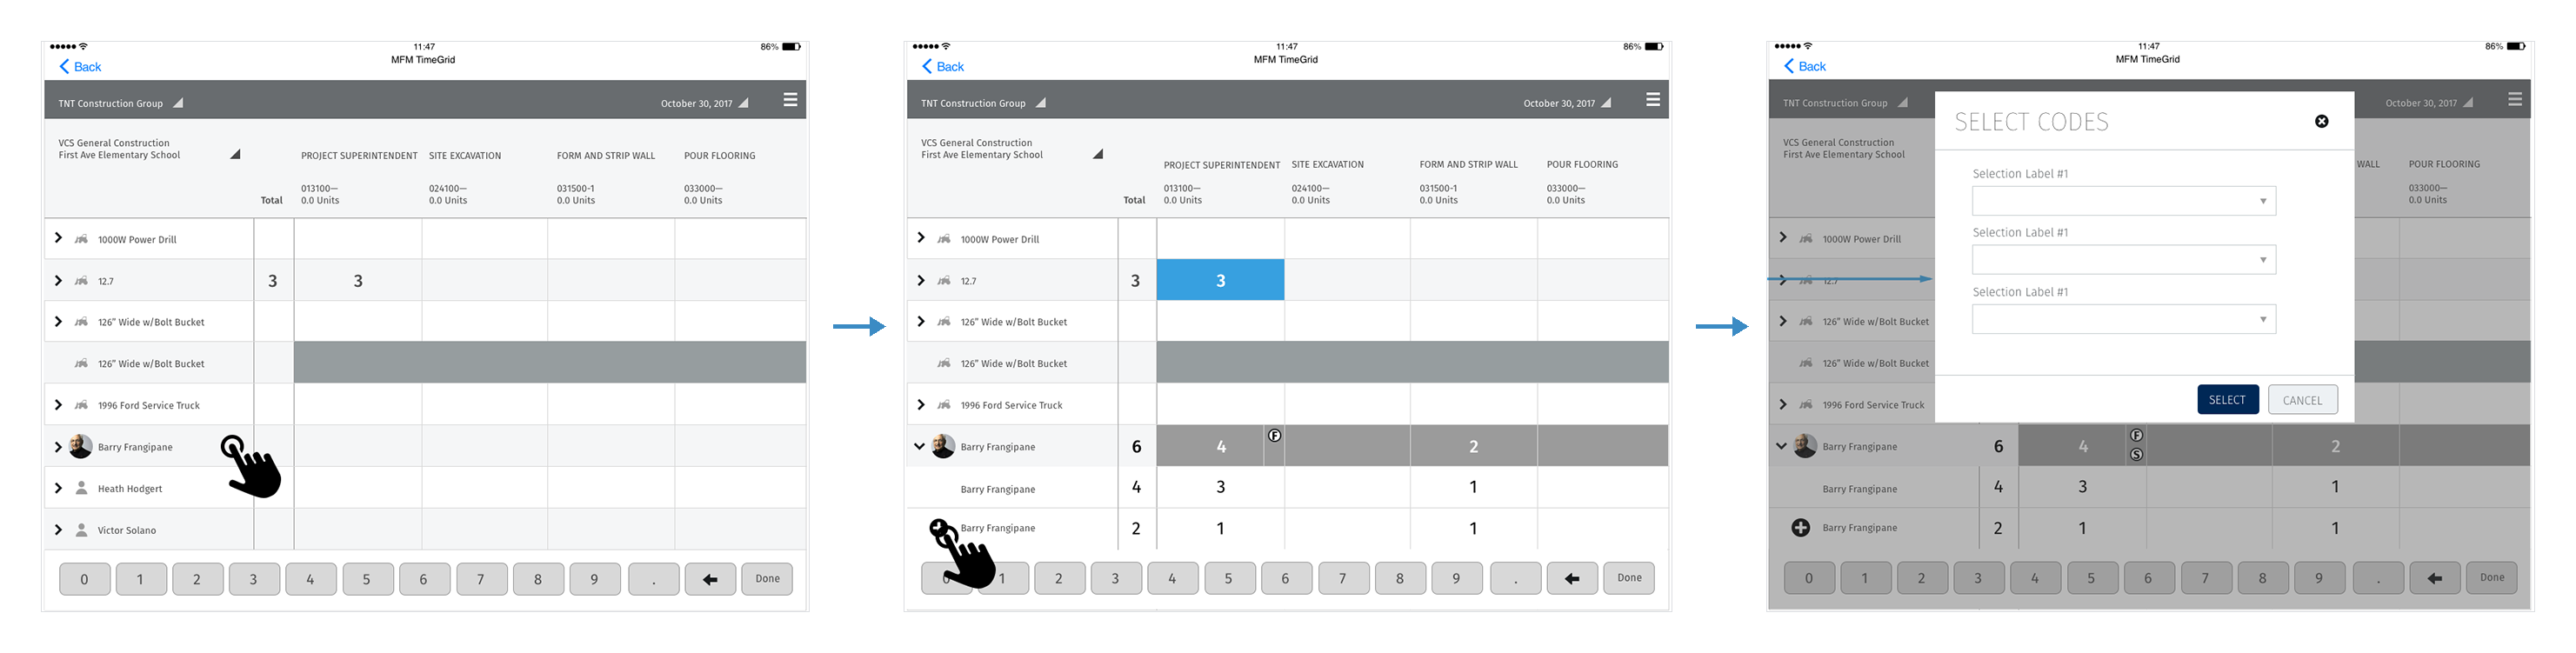Tap the 5 key on the first screen keypad

(x=366, y=579)
